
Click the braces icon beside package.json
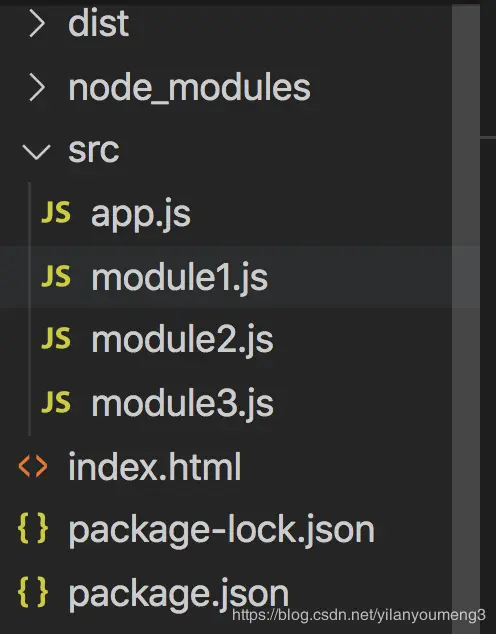(33, 592)
